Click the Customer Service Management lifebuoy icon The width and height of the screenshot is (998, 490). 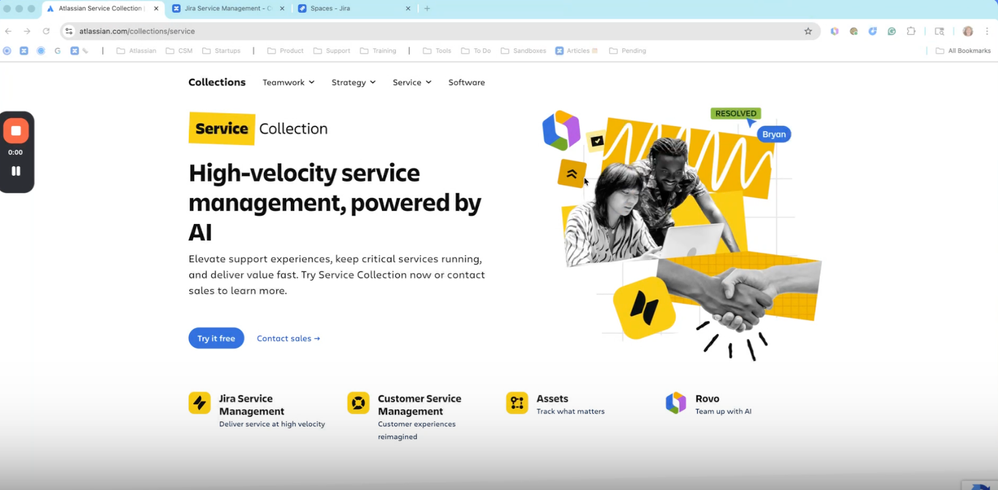tap(358, 403)
